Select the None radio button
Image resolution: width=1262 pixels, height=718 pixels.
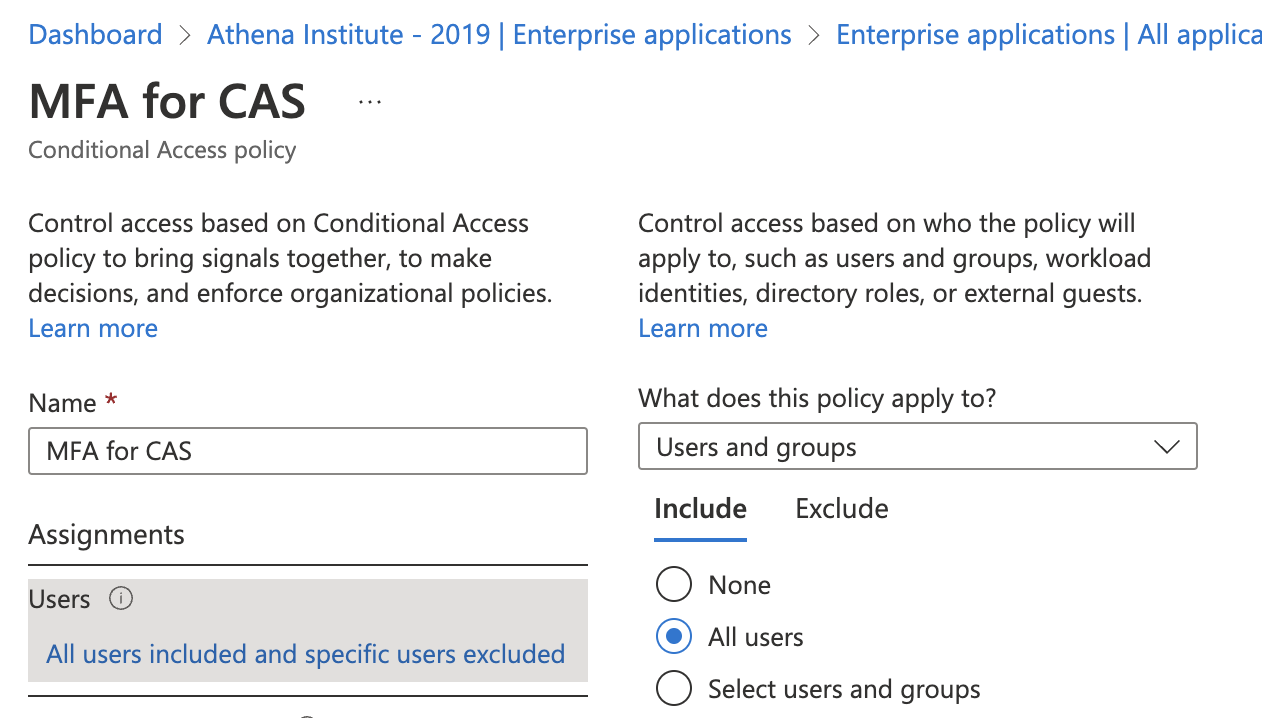tap(674, 585)
